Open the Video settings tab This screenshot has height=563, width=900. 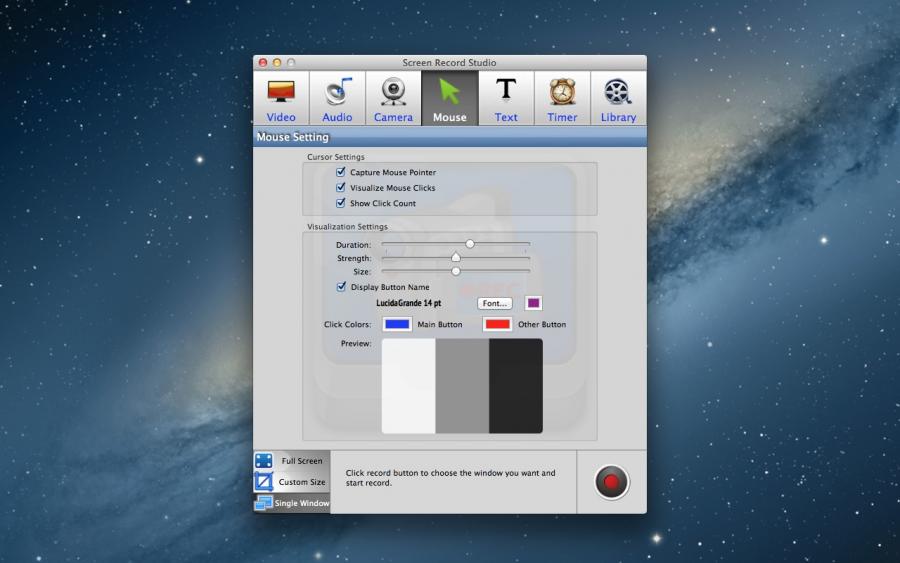point(281,98)
